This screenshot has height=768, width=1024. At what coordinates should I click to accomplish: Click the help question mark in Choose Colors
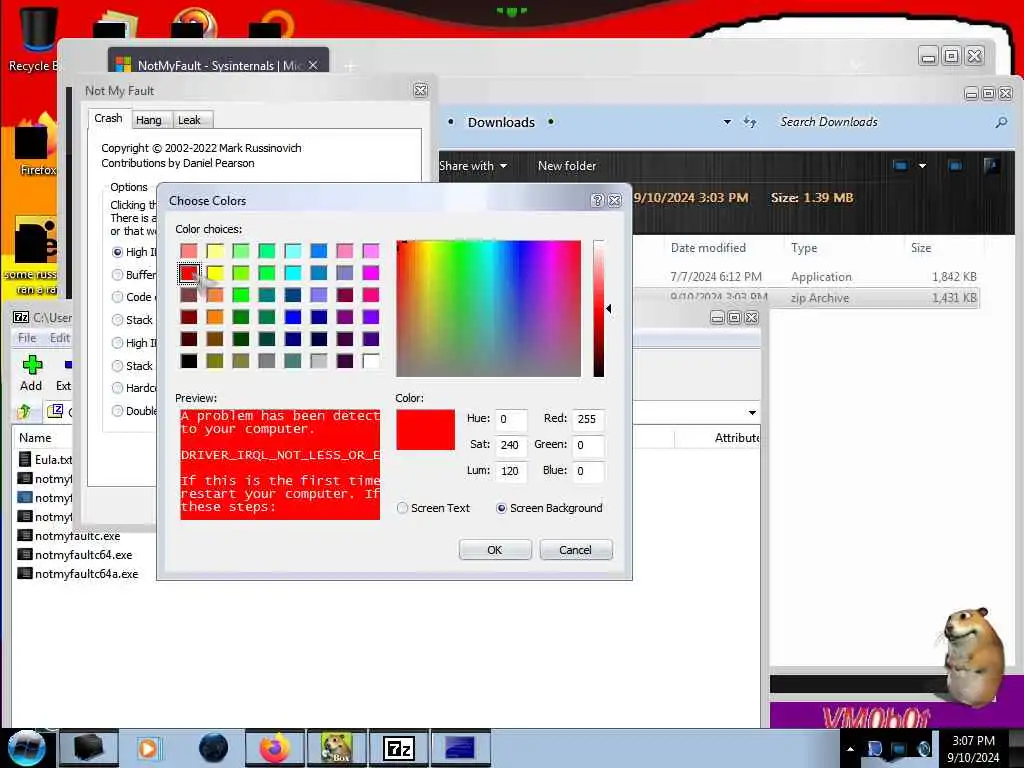click(597, 200)
